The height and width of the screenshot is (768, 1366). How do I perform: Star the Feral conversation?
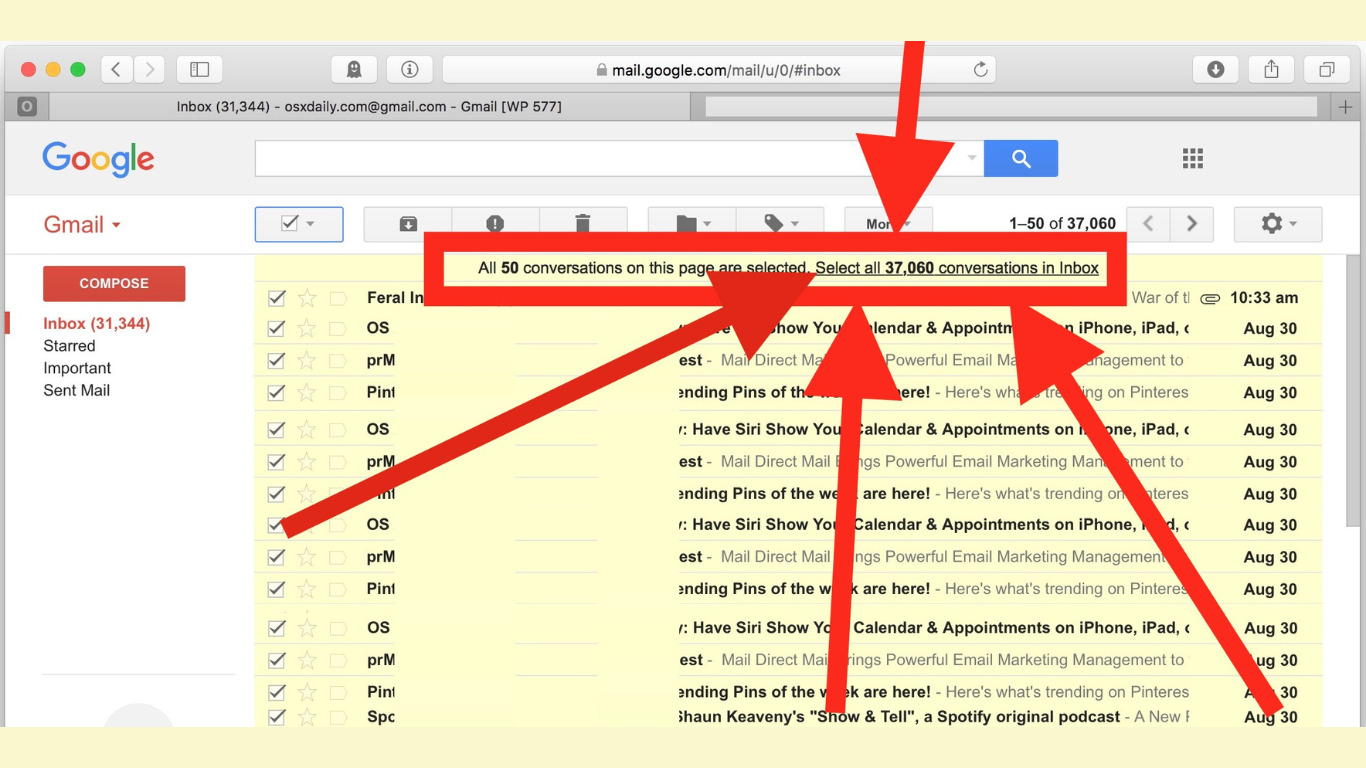(307, 297)
